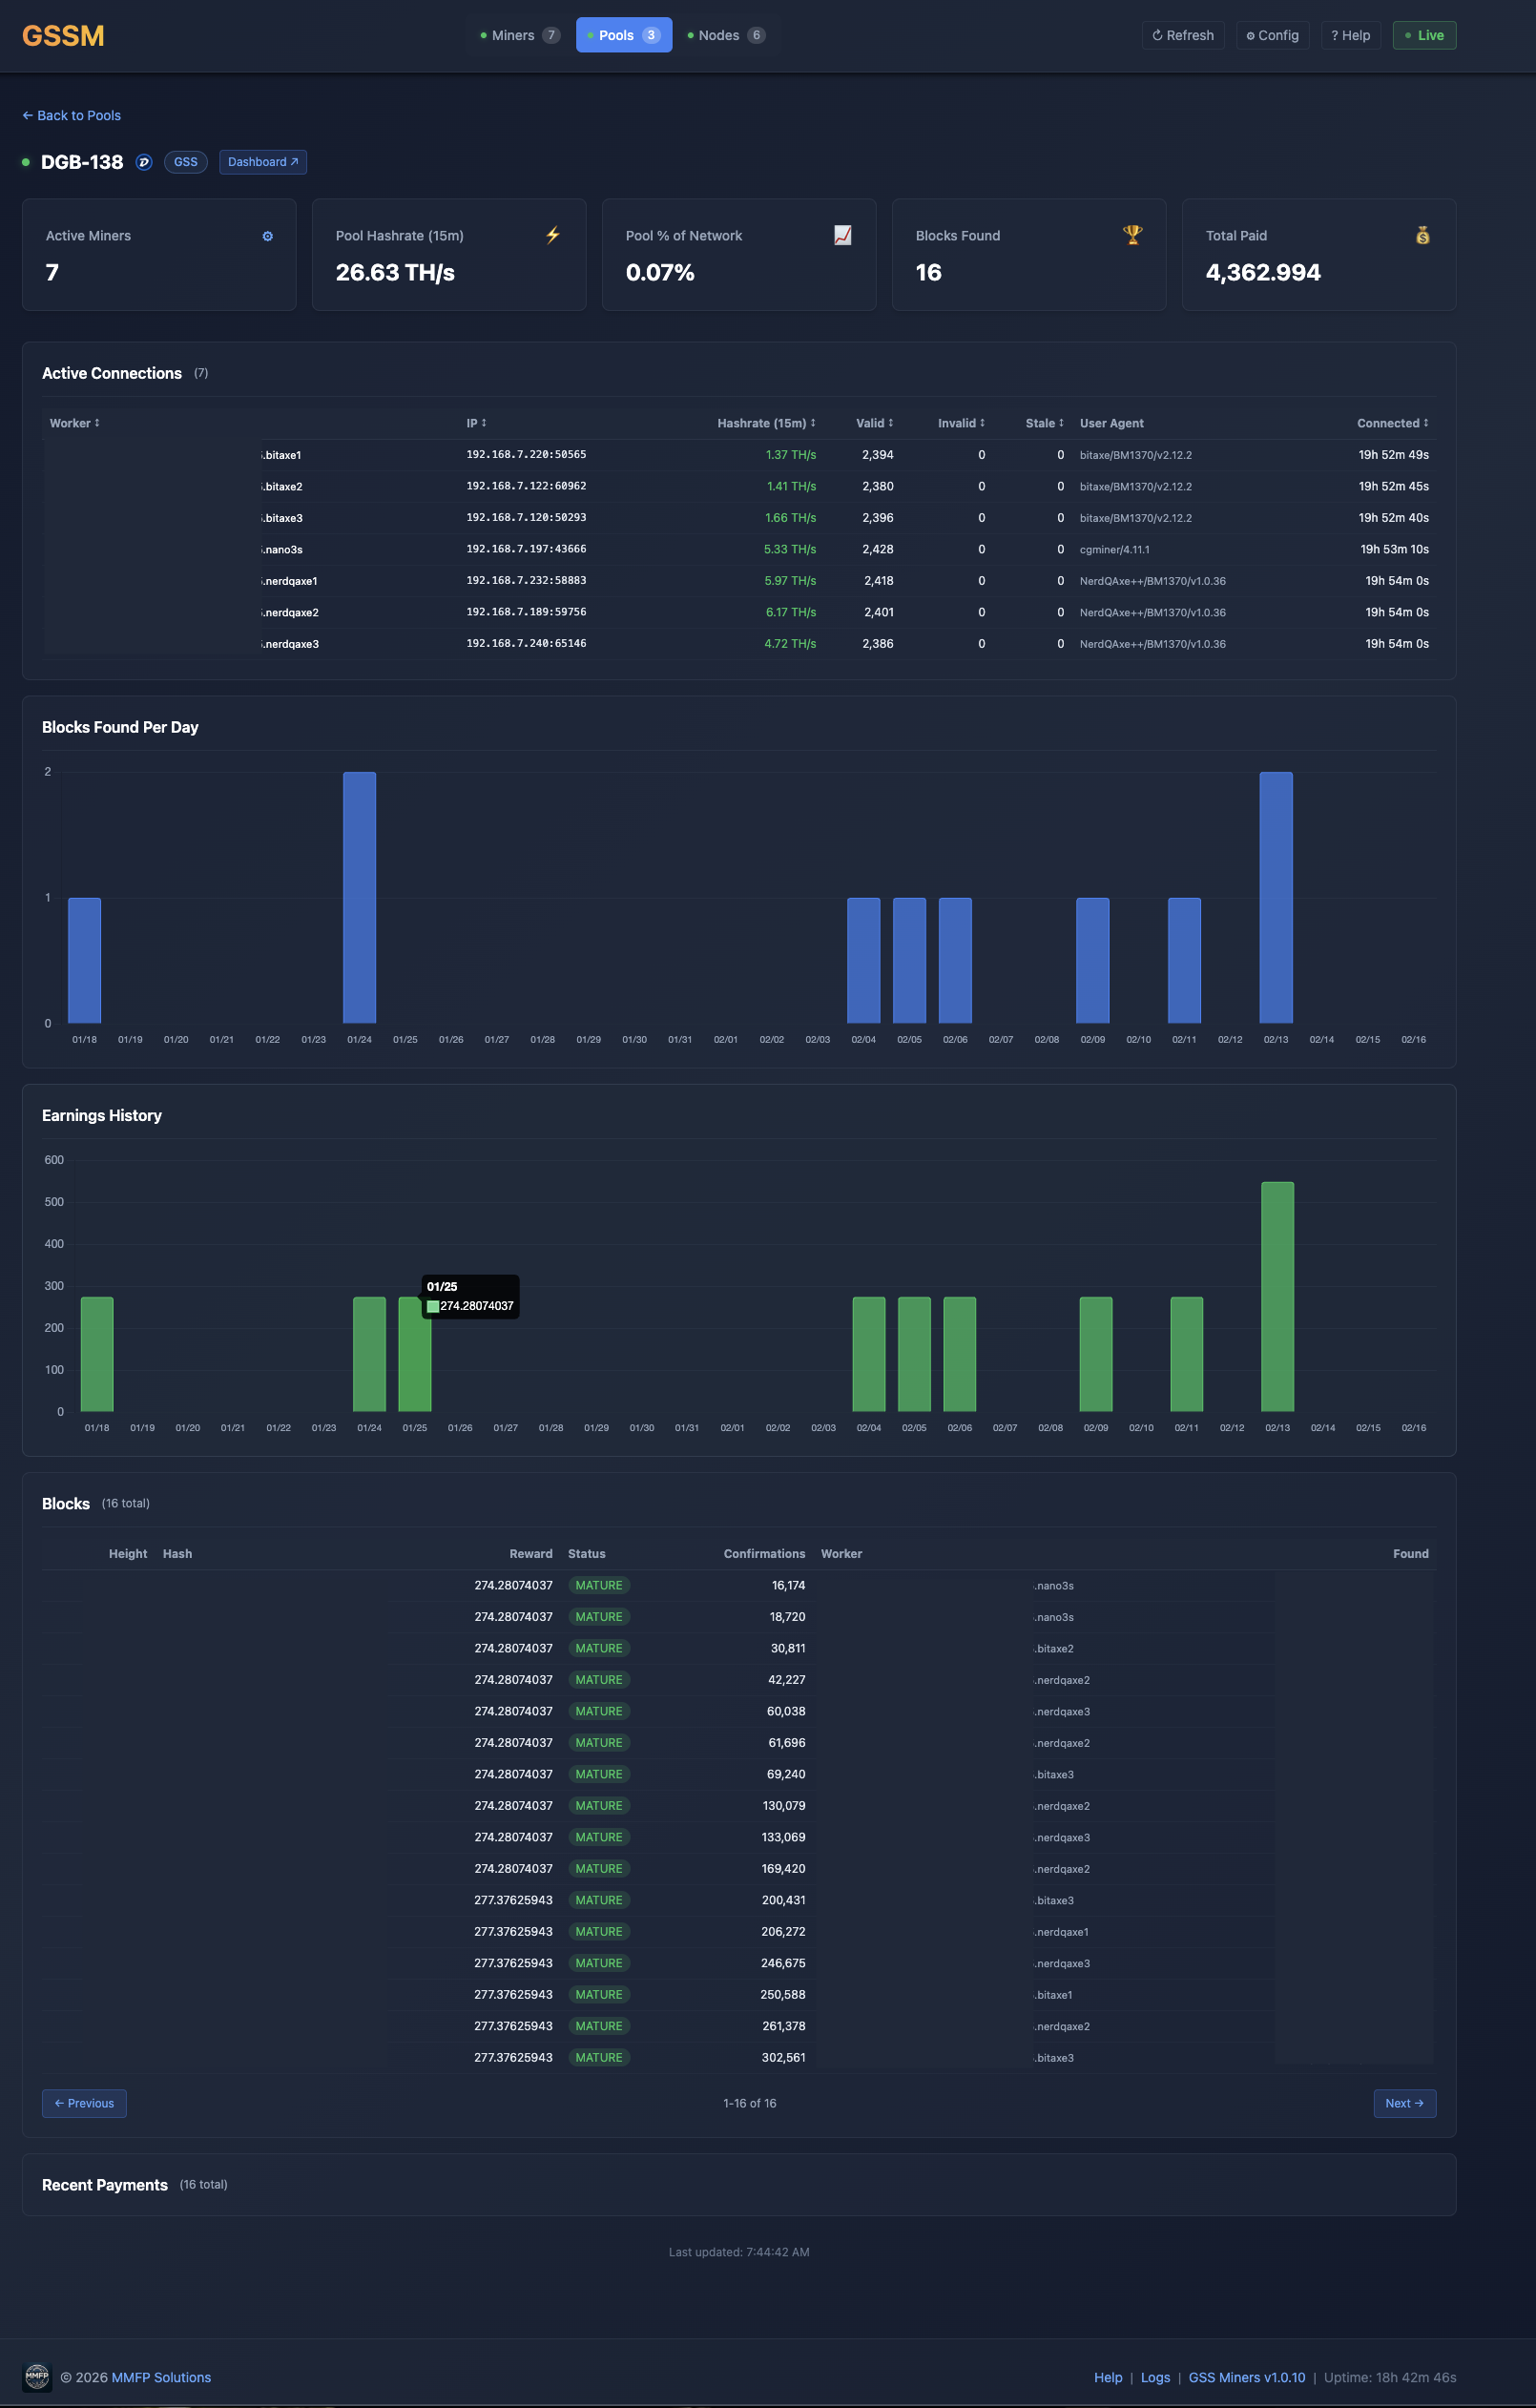1536x2408 pixels.
Task: Switch to the Nodes tab
Action: 725,35
